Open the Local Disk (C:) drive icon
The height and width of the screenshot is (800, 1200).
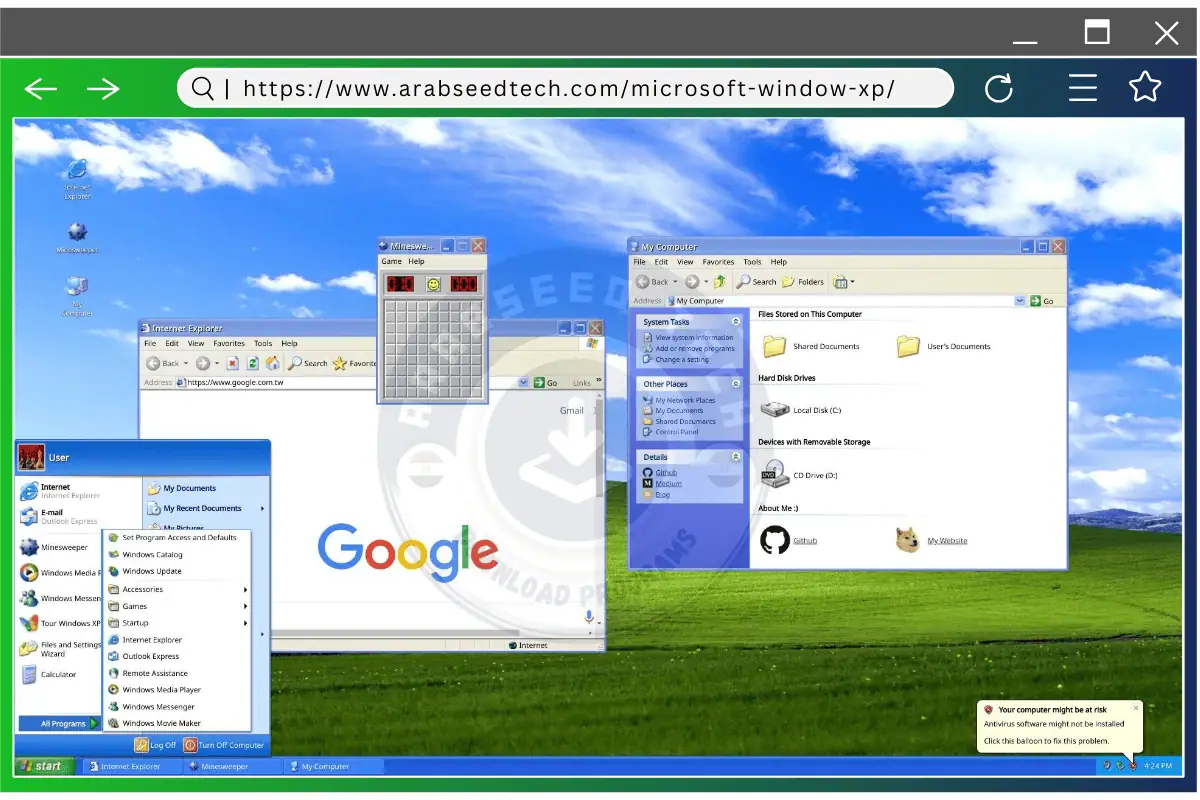pyautogui.click(x=774, y=409)
